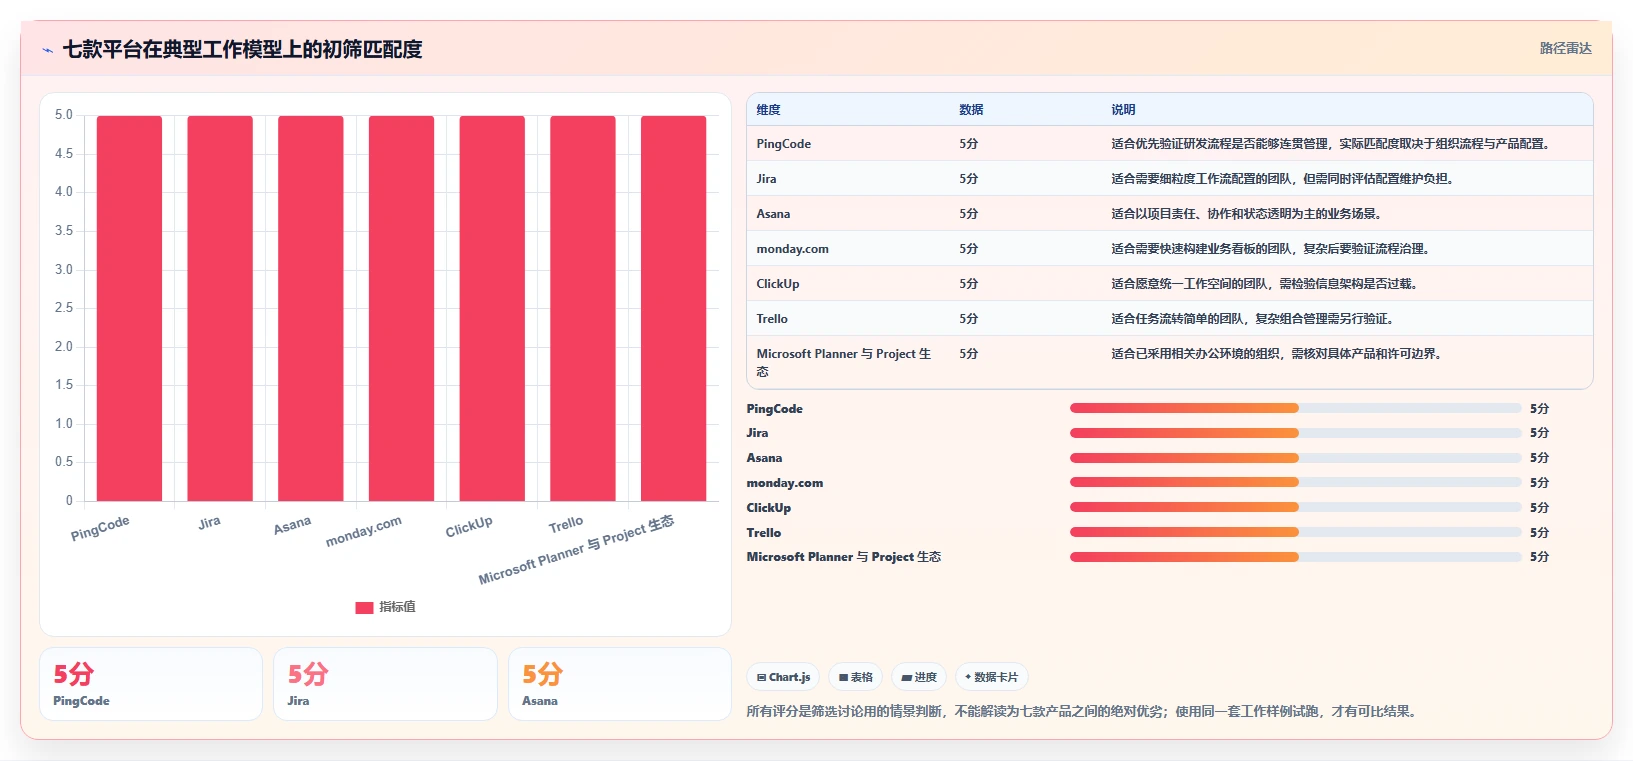Image resolution: width=1633 pixels, height=761 pixels.
Task: Click the PingCode bar in chart
Action: pyautogui.click(x=129, y=308)
